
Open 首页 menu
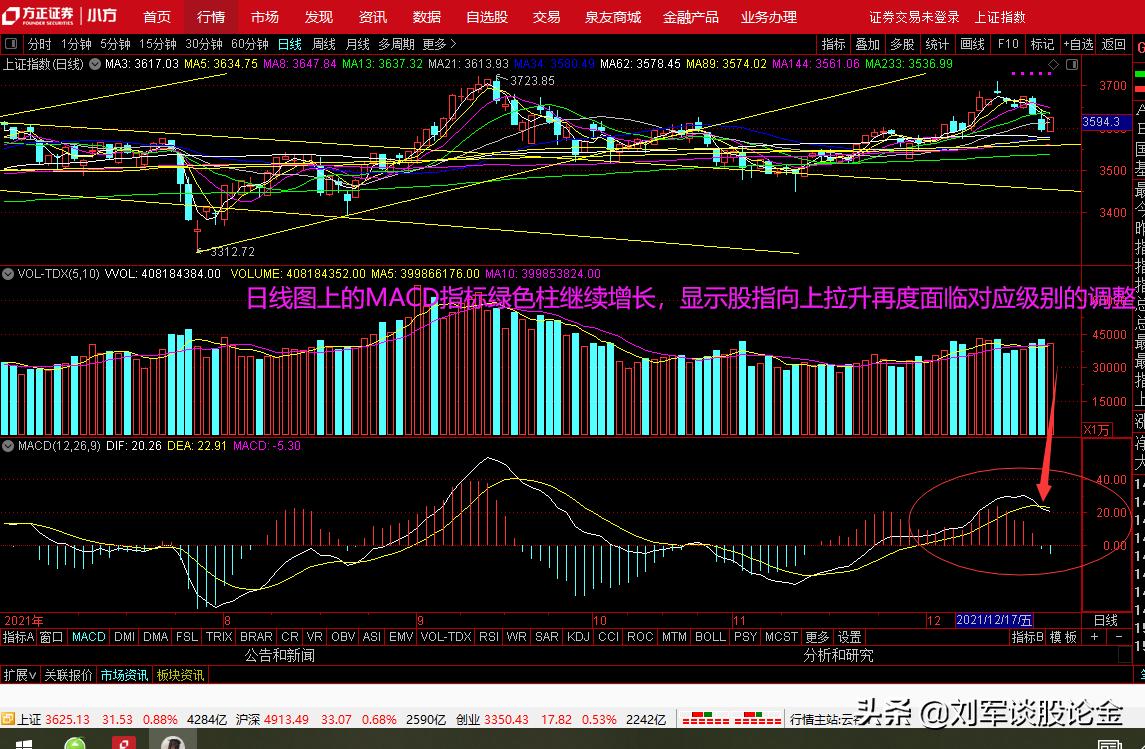tap(157, 16)
